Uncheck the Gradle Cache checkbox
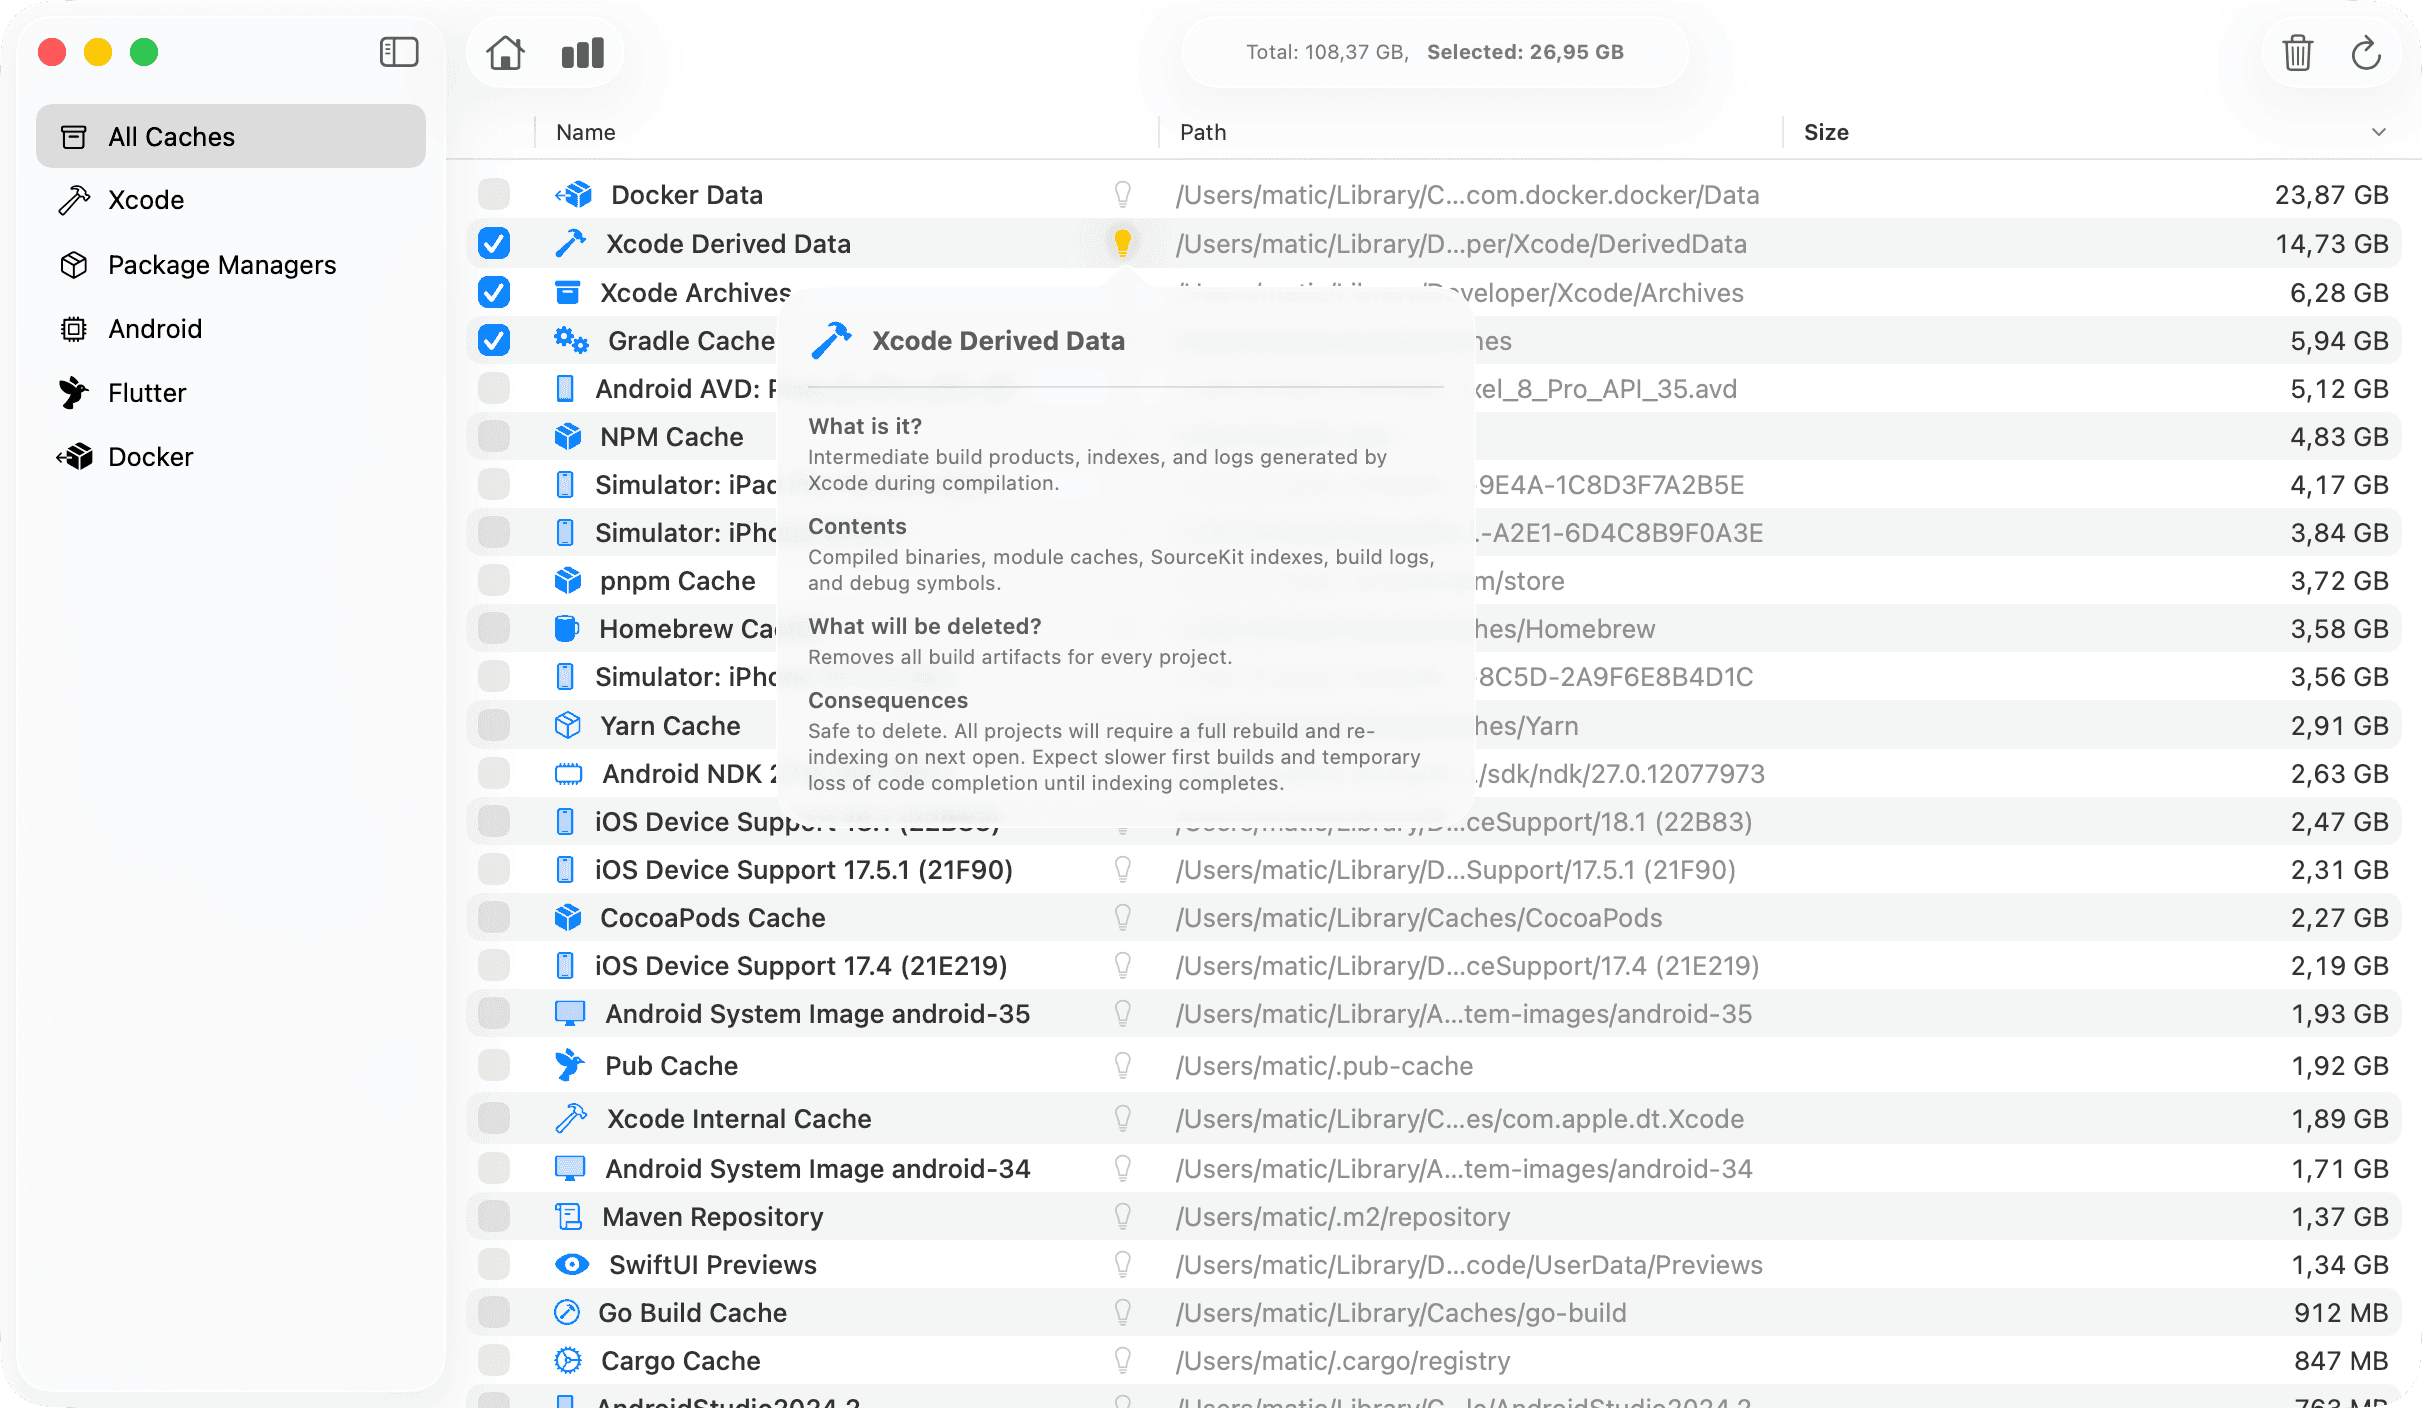Image resolution: width=2422 pixels, height=1408 pixels. coord(492,340)
